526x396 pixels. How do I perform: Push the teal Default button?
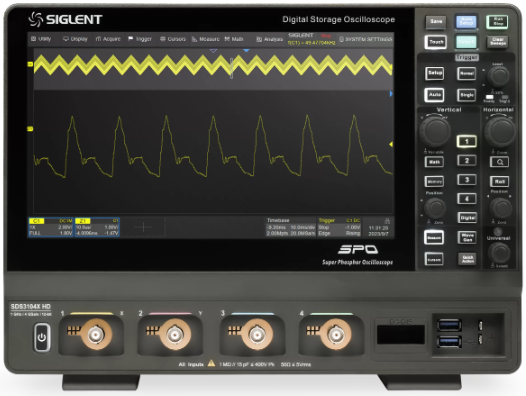point(466,42)
